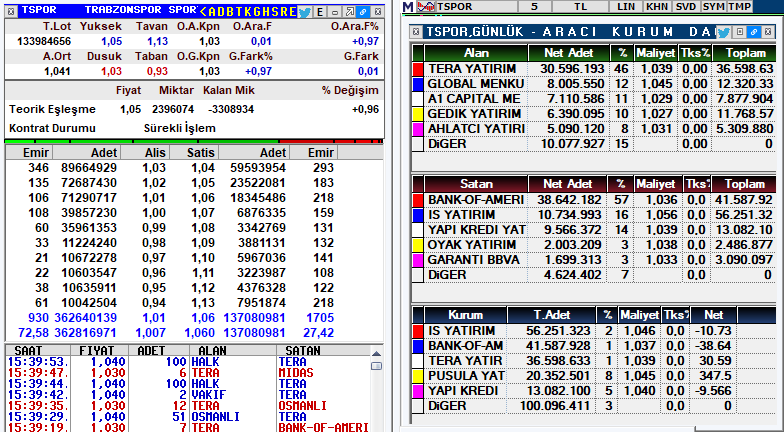The height and width of the screenshot is (432, 784).
Task: Click the back chevron before the yellow letters
Action: [204, 12]
